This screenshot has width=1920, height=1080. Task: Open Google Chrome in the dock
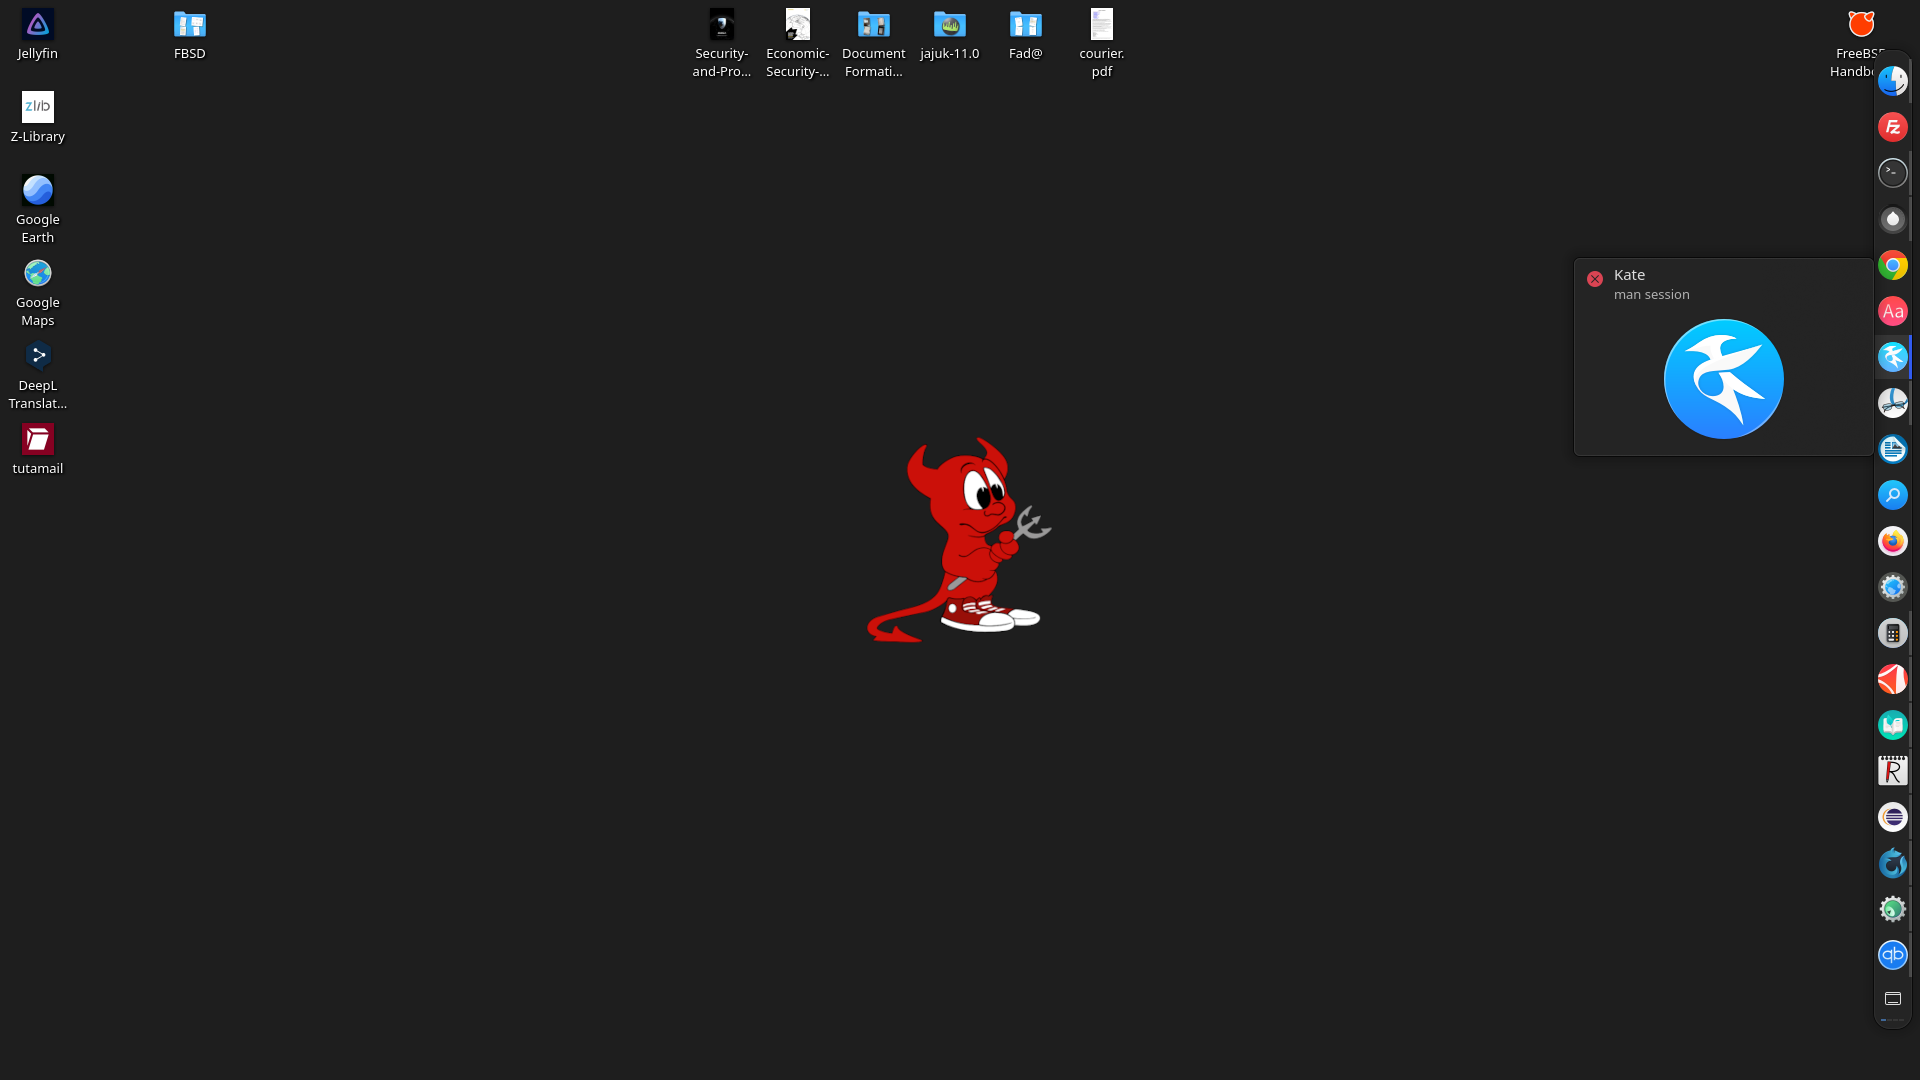pos(1892,265)
